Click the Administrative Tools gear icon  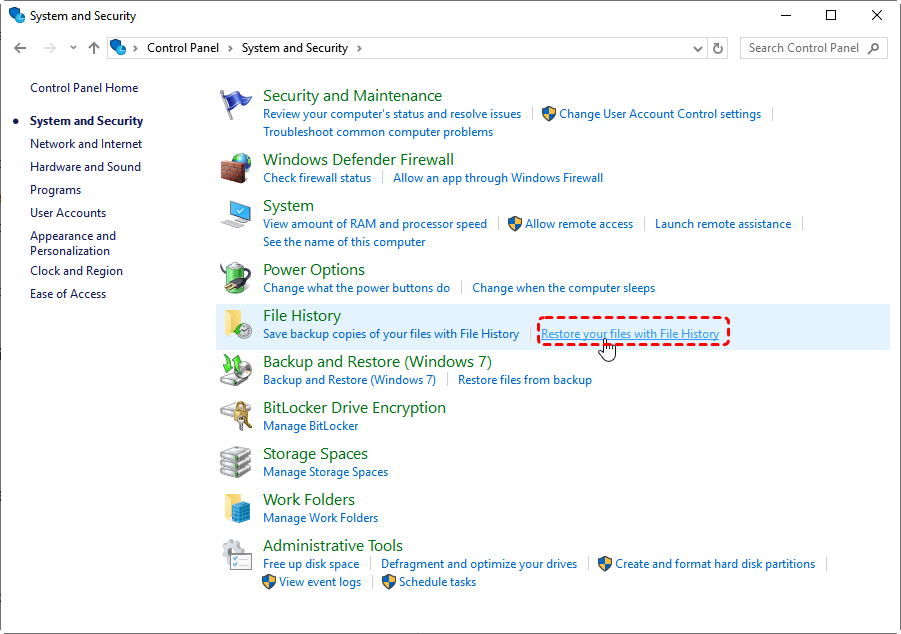click(237, 554)
